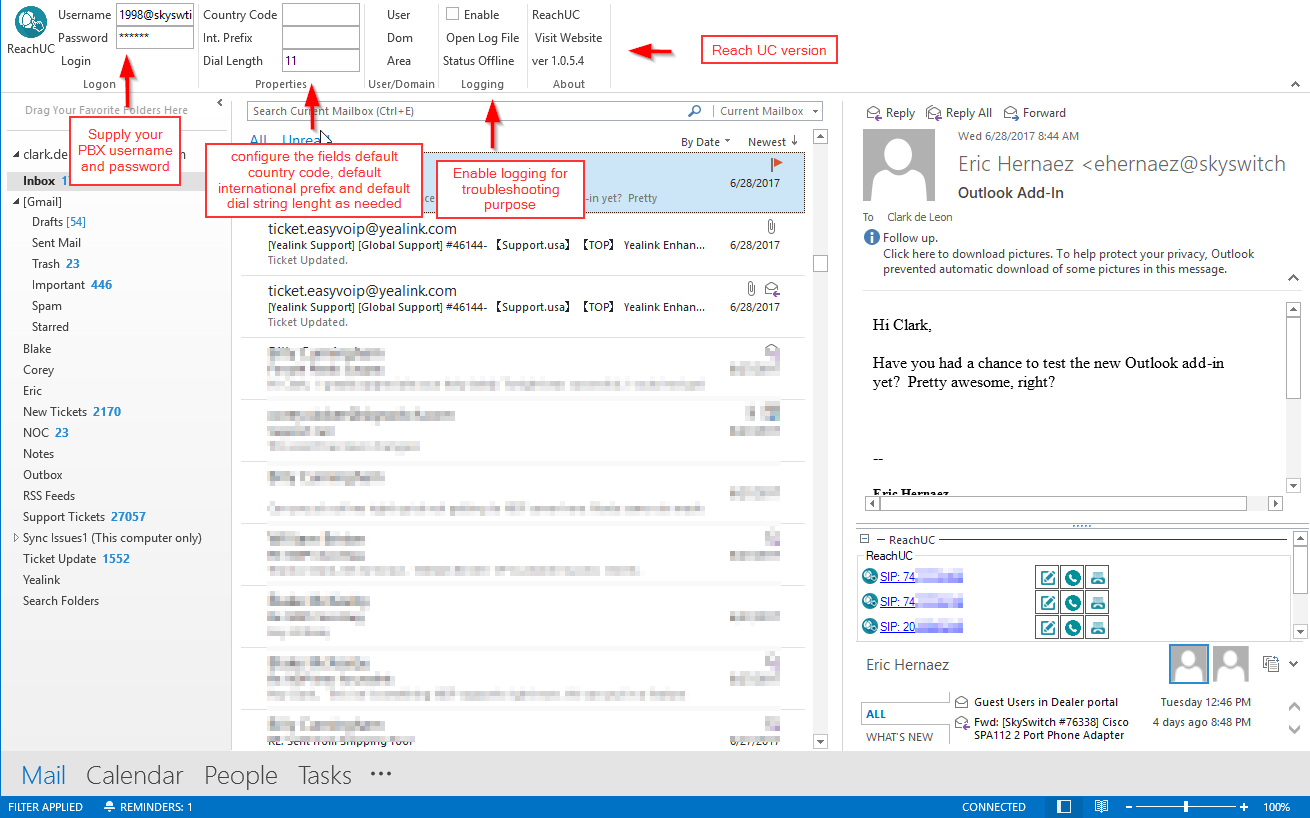Switch to ALL tab in people pane
This screenshot has height=818, width=1310.
[x=876, y=714]
